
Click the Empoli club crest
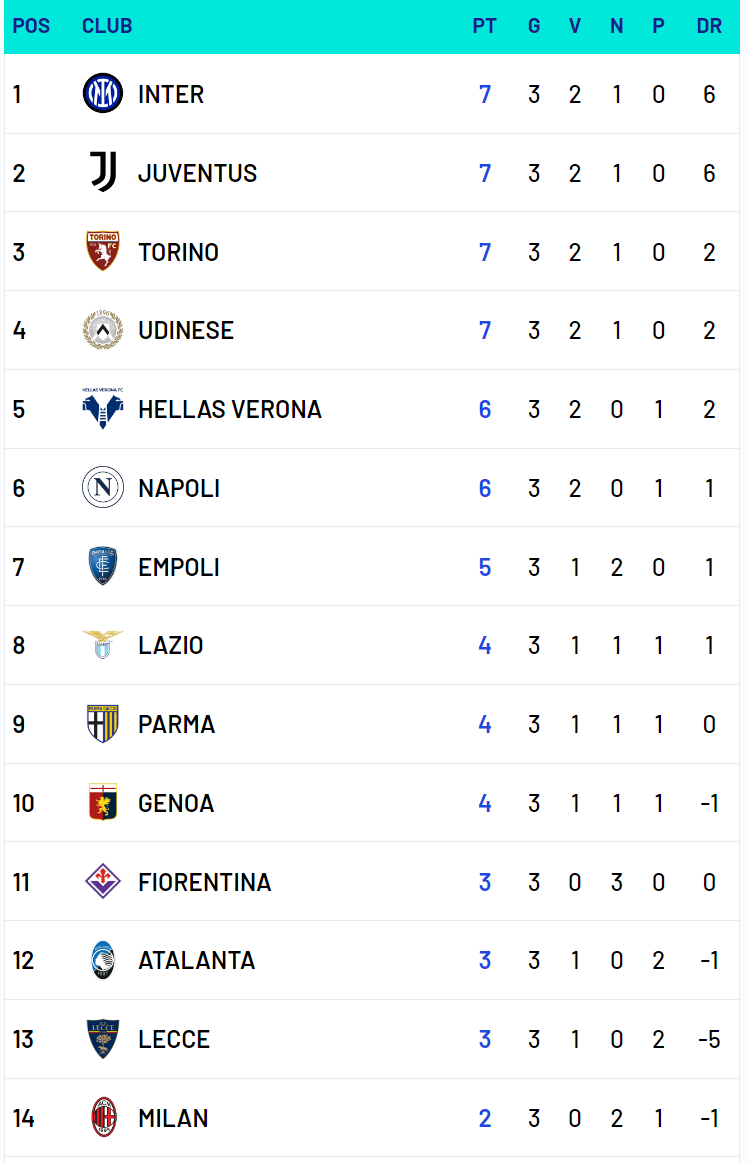point(102,566)
